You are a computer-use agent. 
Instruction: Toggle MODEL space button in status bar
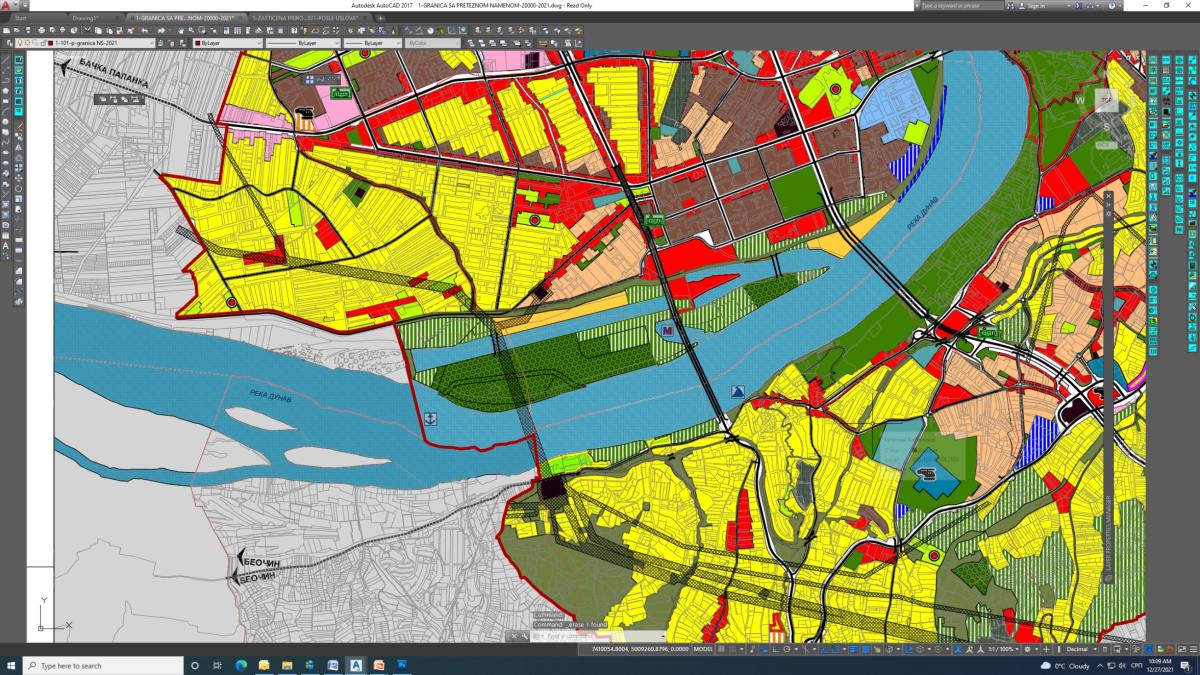coord(703,649)
